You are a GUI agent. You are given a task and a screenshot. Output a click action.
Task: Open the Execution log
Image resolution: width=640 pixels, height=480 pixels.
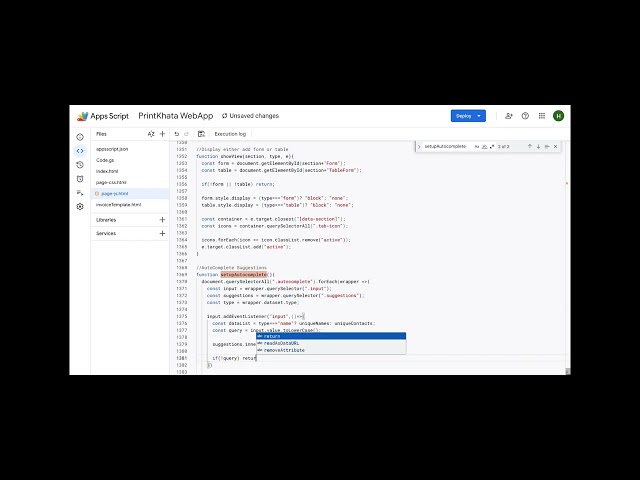tap(230, 134)
